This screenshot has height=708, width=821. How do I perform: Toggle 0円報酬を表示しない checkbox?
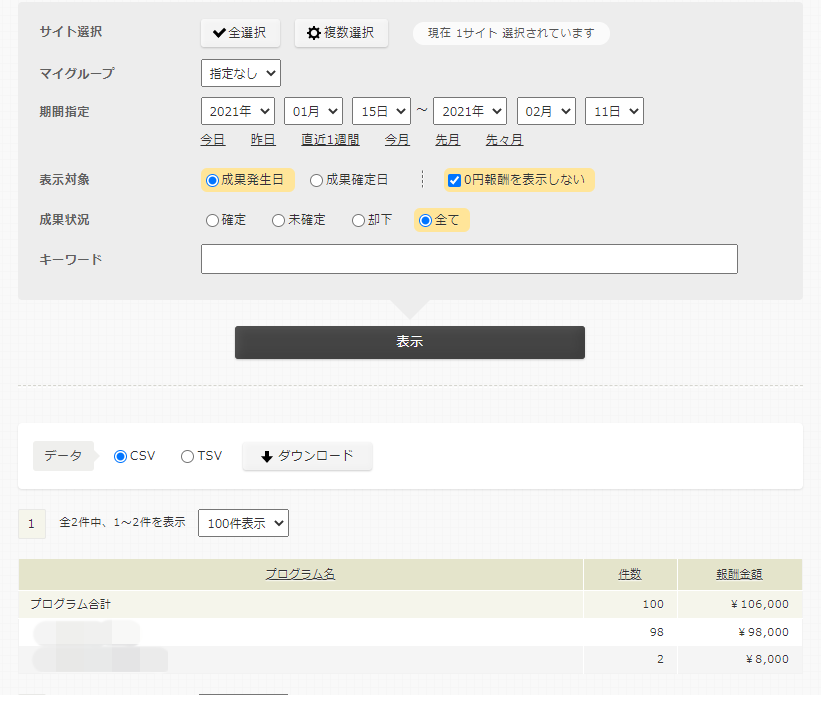(x=454, y=180)
